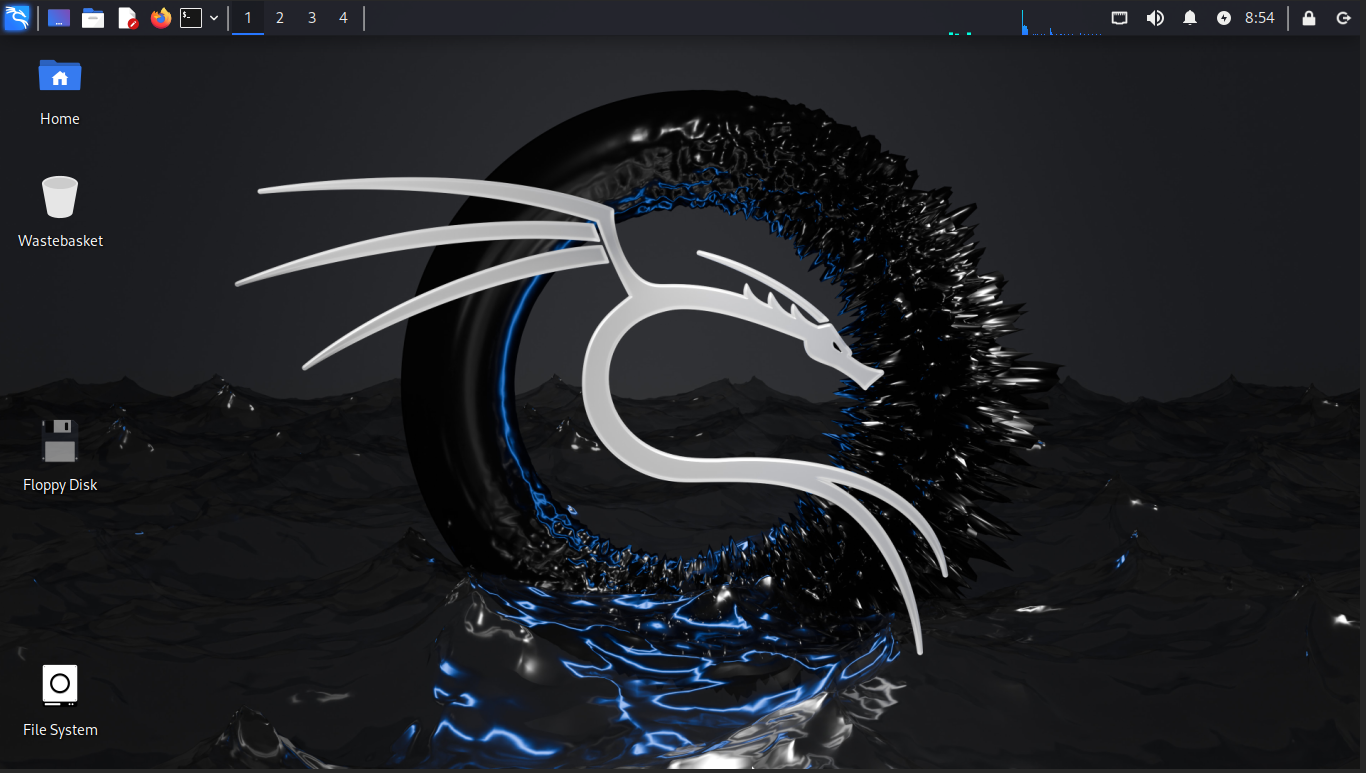Open the volume control icon
The height and width of the screenshot is (773, 1366).
click(x=1155, y=18)
